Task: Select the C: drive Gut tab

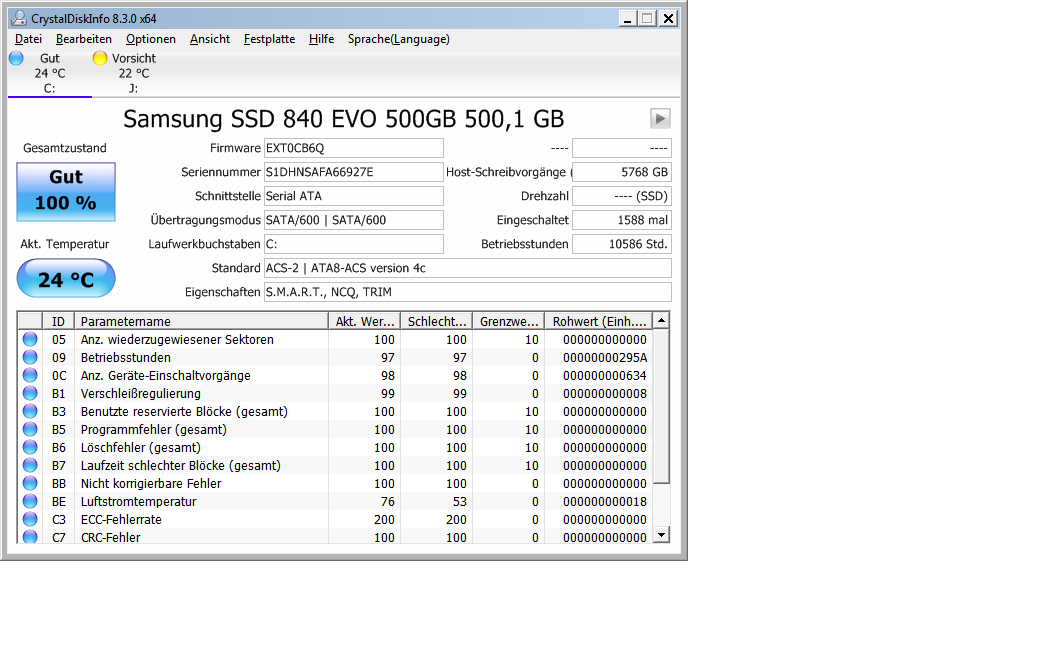Action: [x=50, y=73]
